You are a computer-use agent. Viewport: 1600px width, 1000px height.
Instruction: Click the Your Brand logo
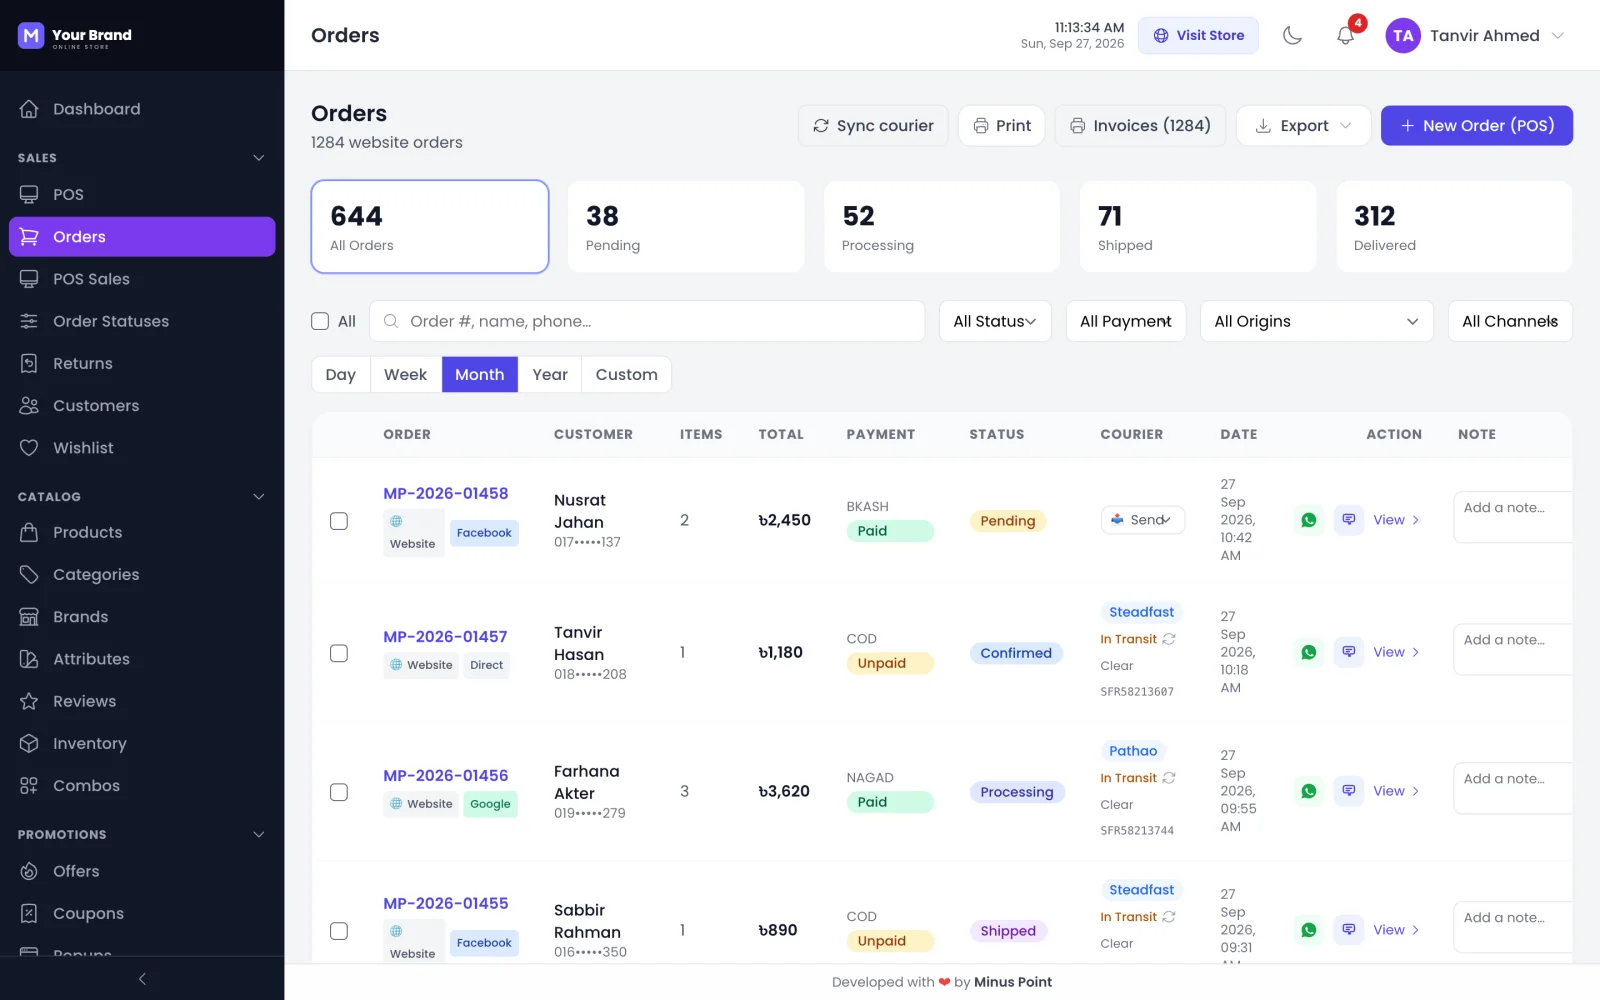click(75, 36)
